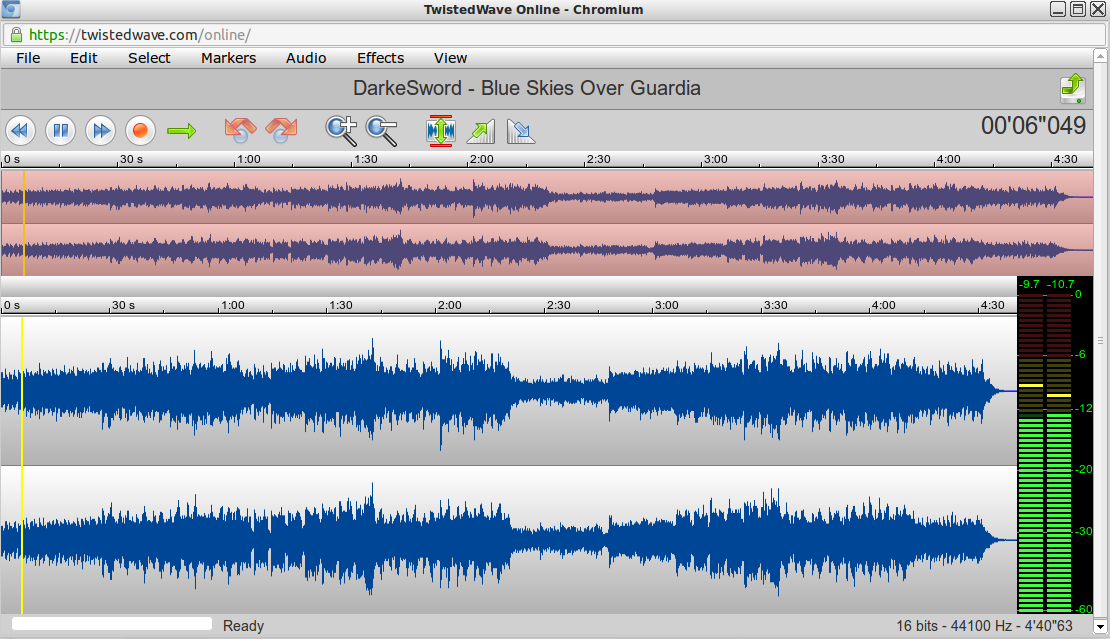Pause the audio playback
This screenshot has height=639, width=1110.
61,130
